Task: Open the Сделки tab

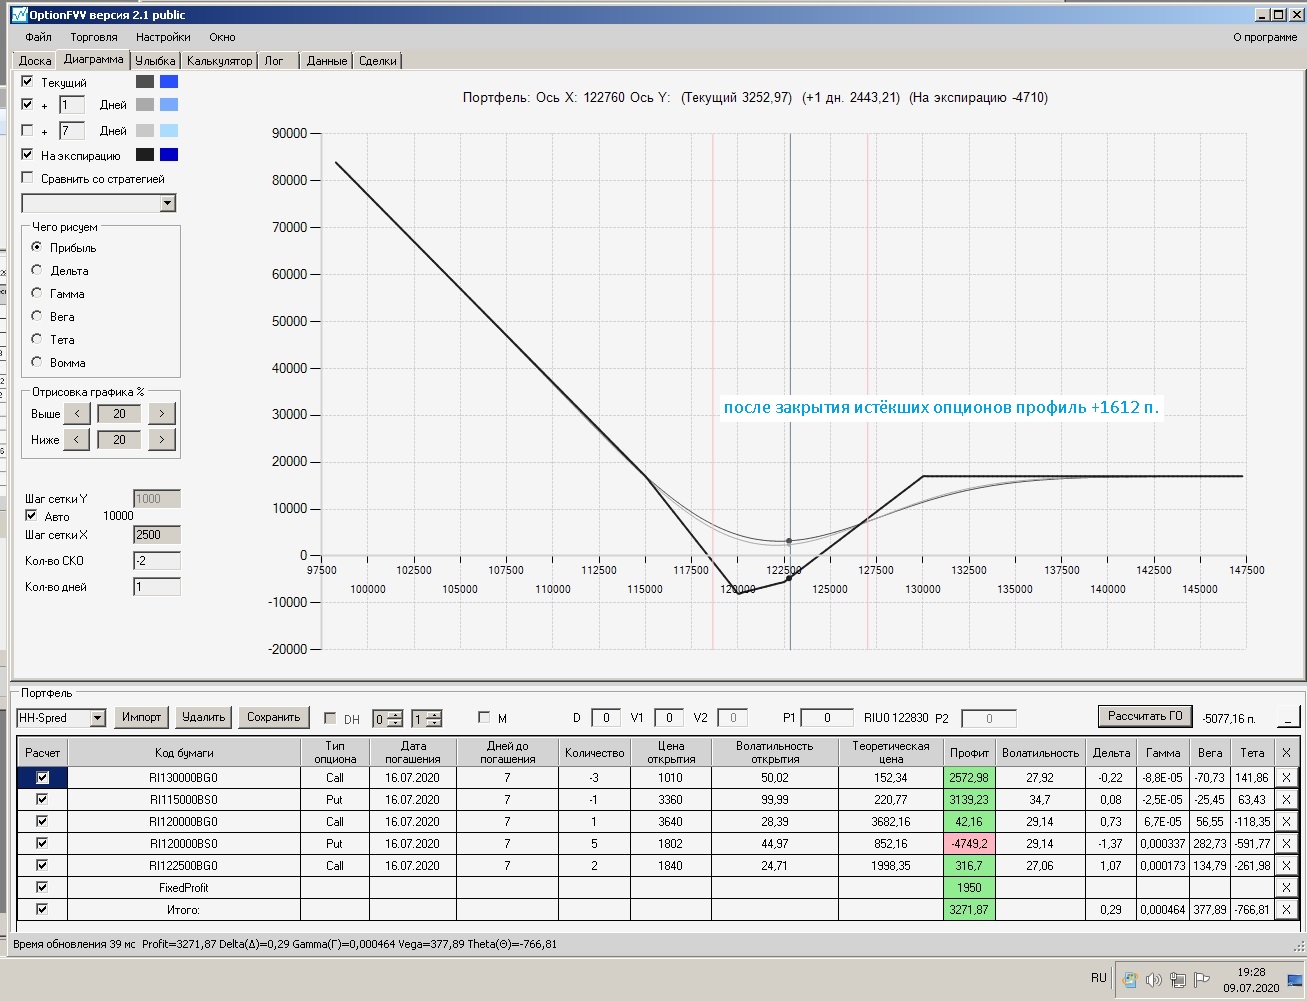Action: point(378,61)
